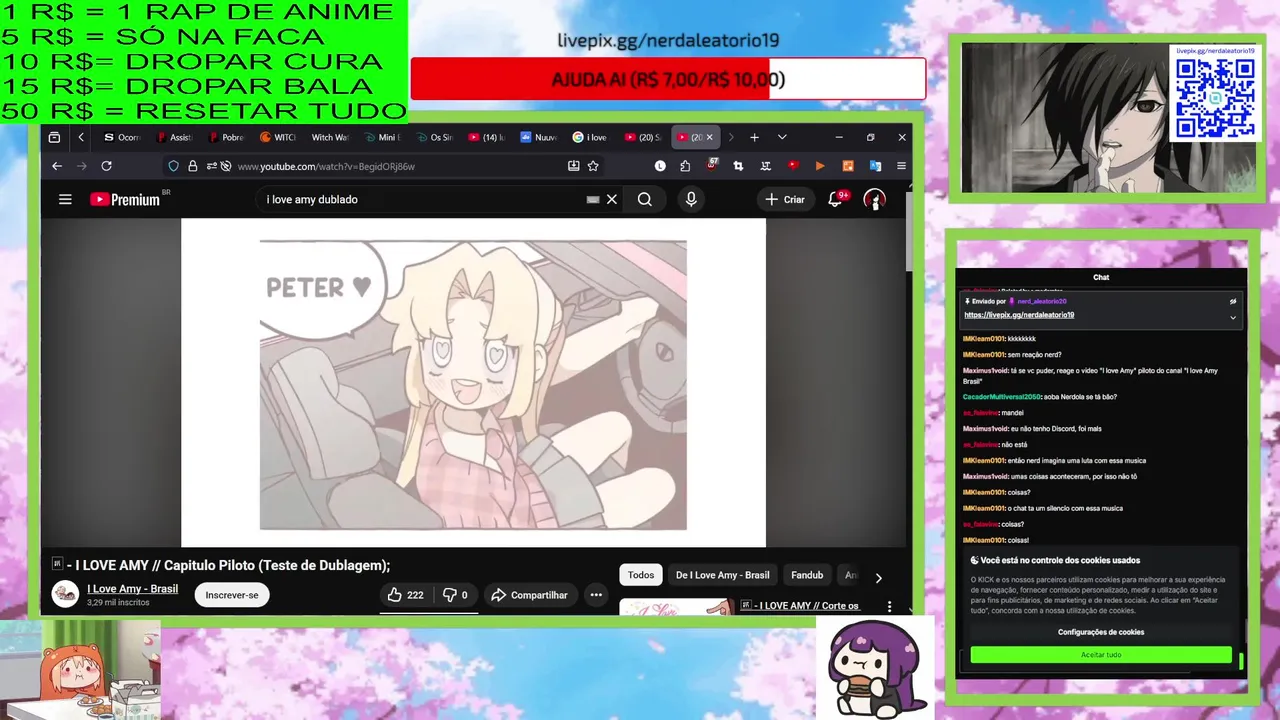Click the crop screenshot extension icon

coord(738,166)
